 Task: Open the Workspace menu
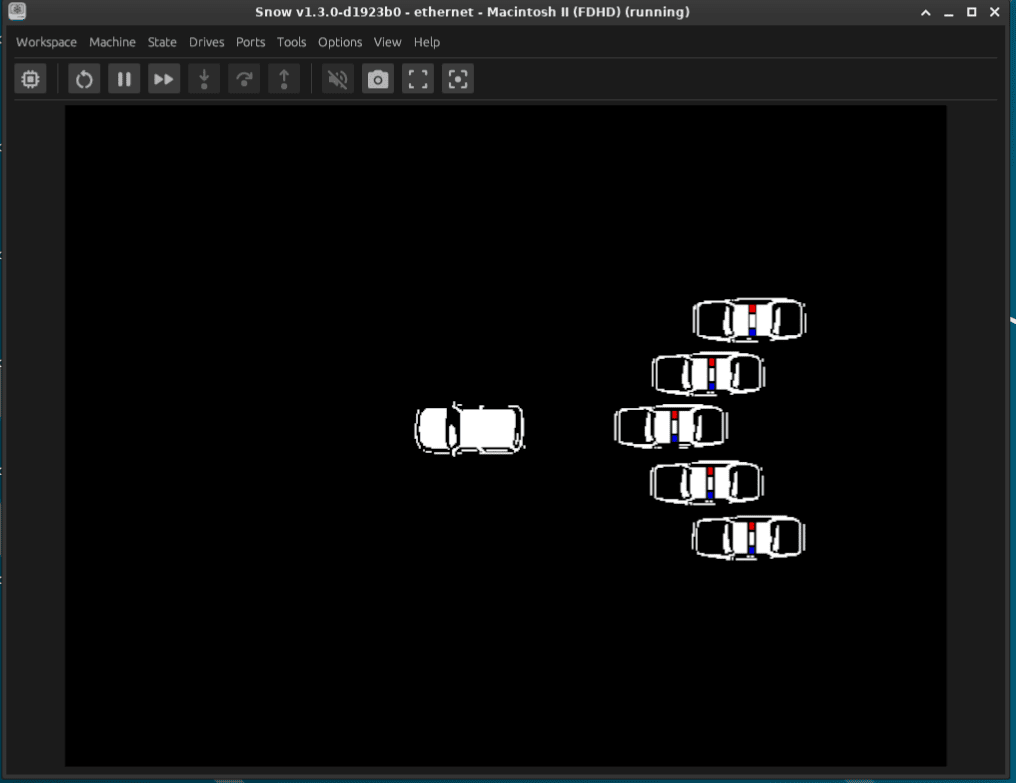coord(47,42)
